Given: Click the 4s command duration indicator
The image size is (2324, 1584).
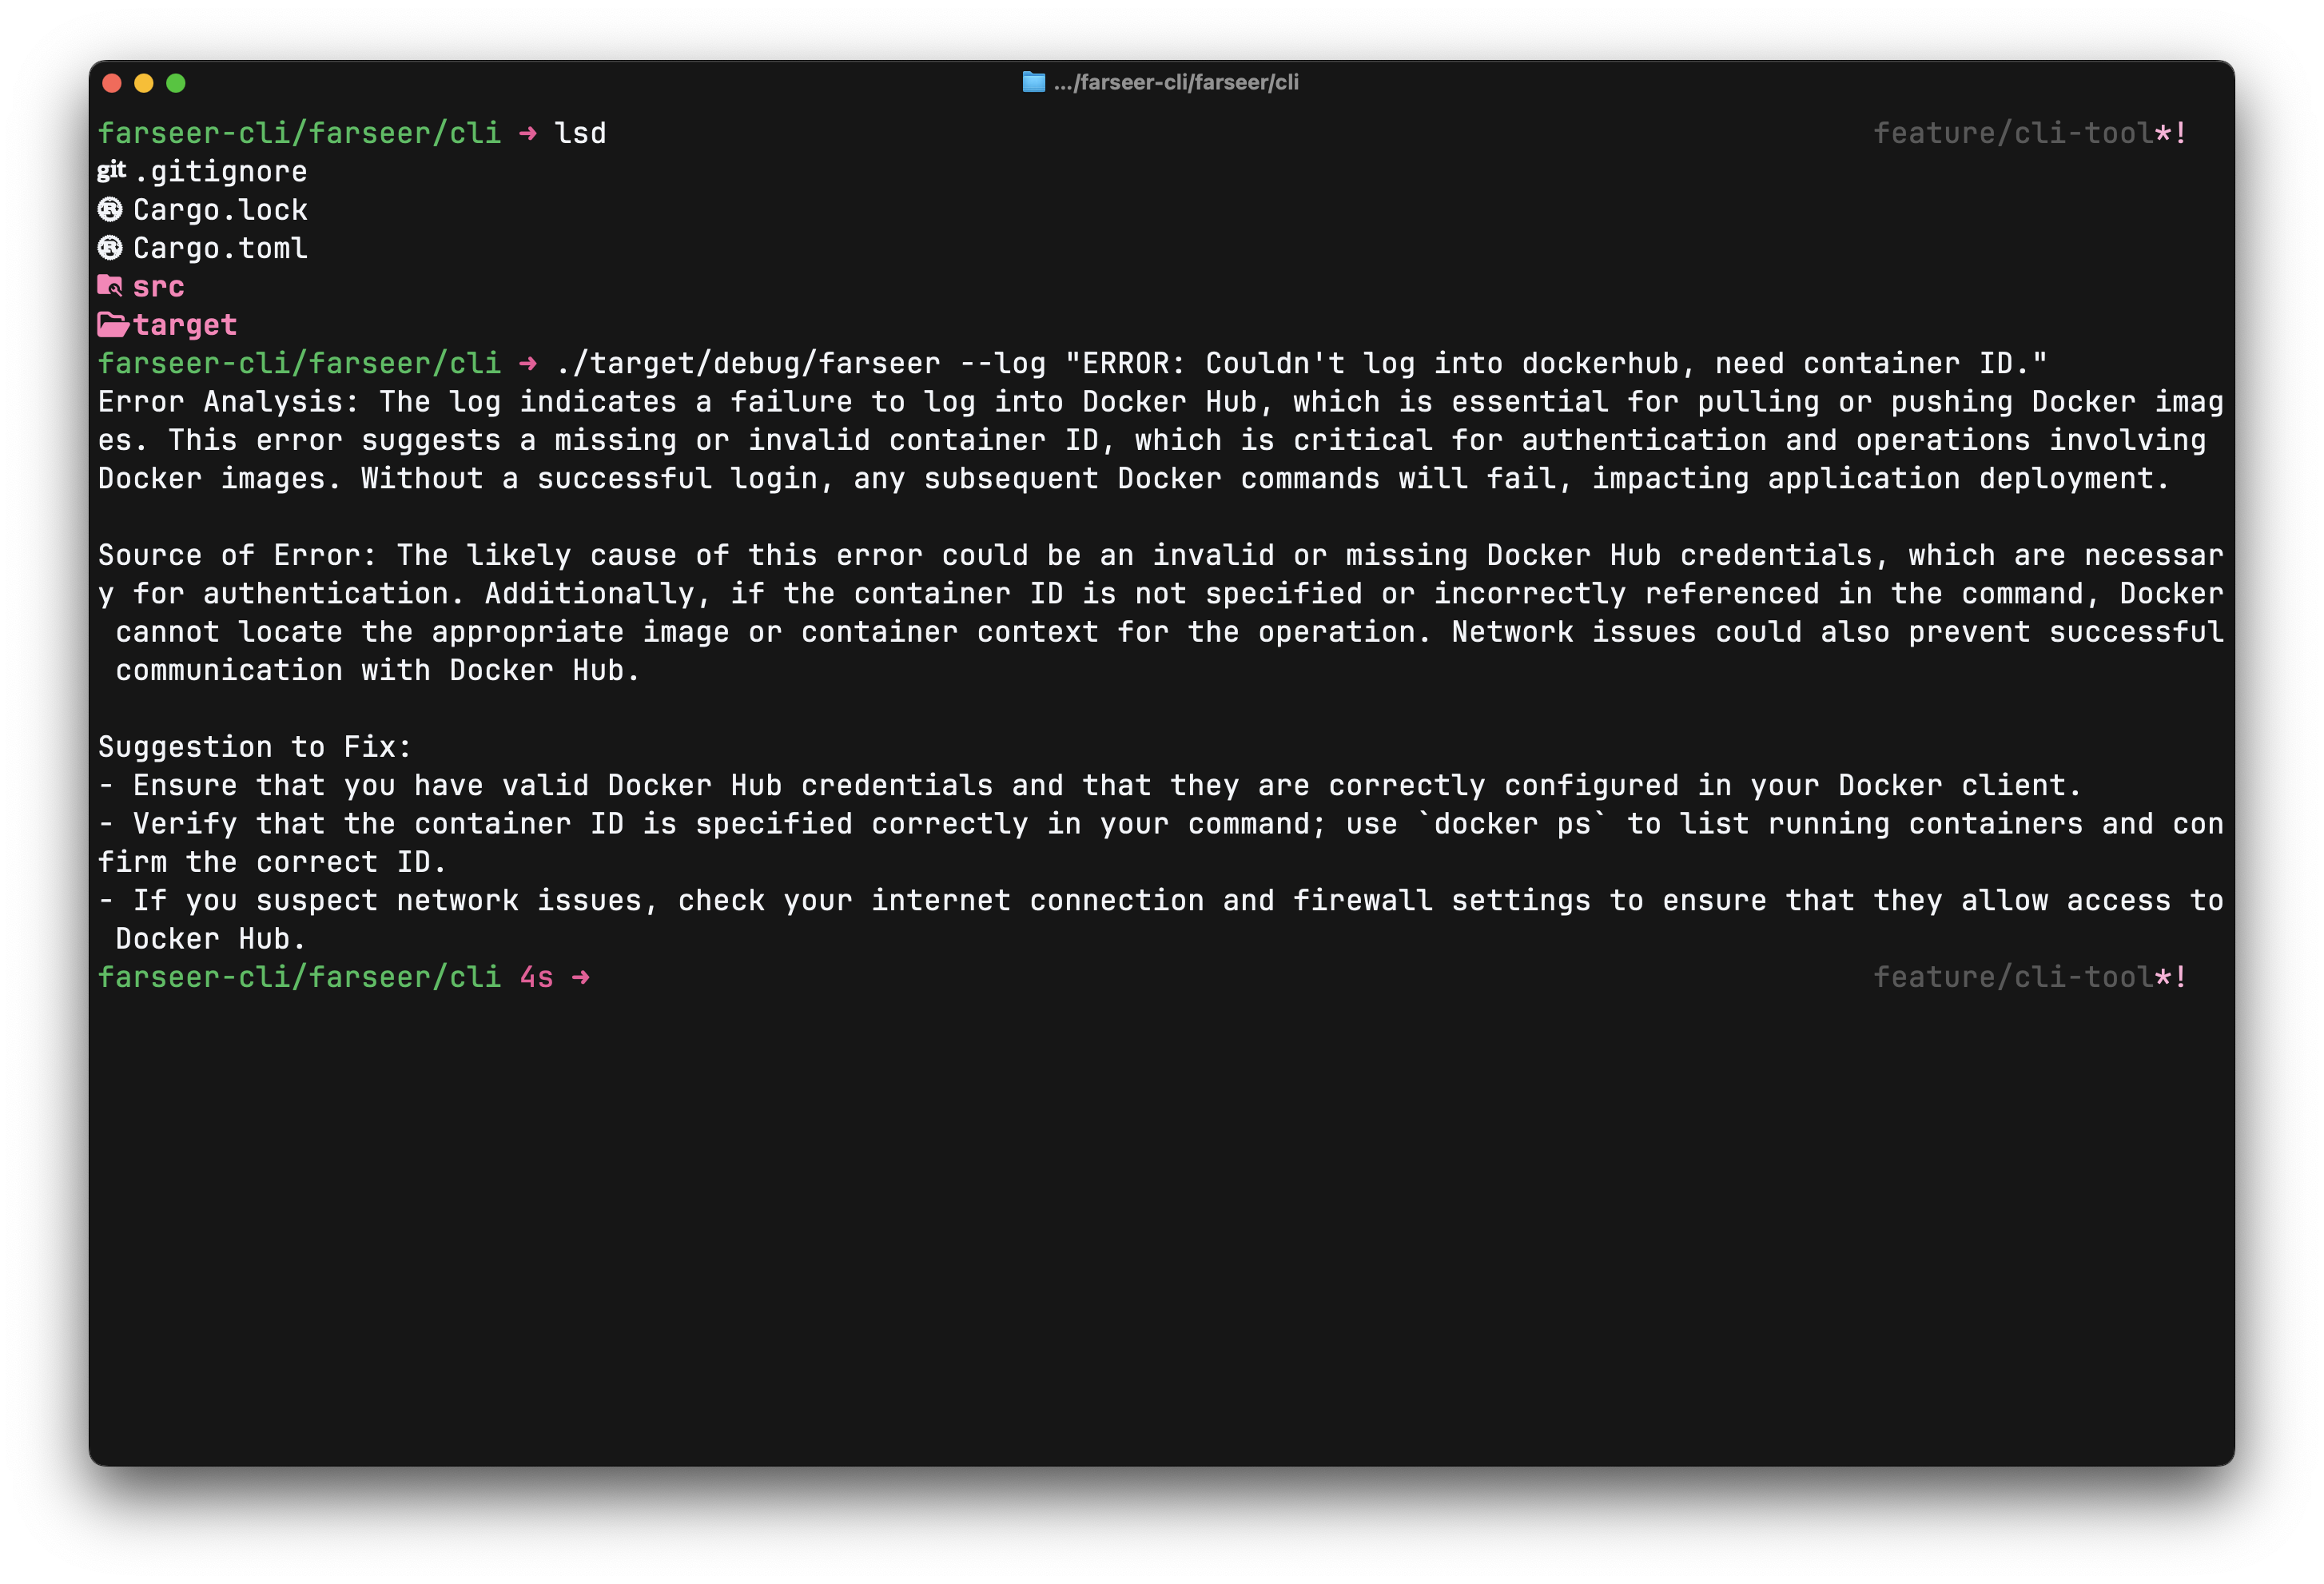Looking at the screenshot, I should pyautogui.click(x=536, y=977).
